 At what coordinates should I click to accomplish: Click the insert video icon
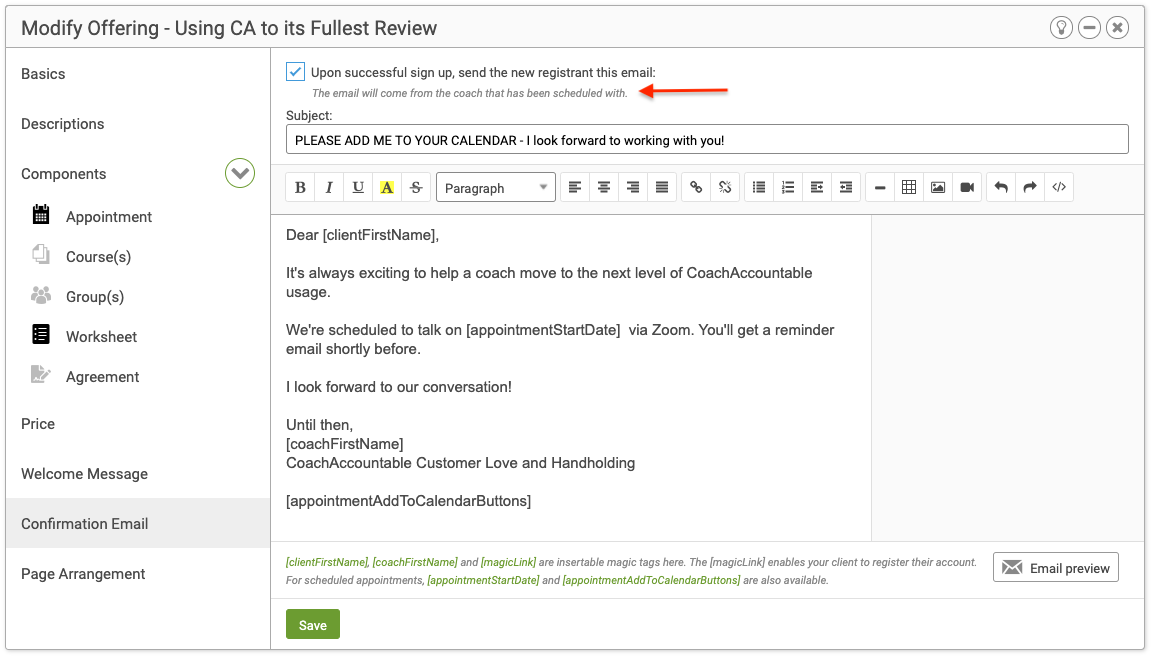967,188
